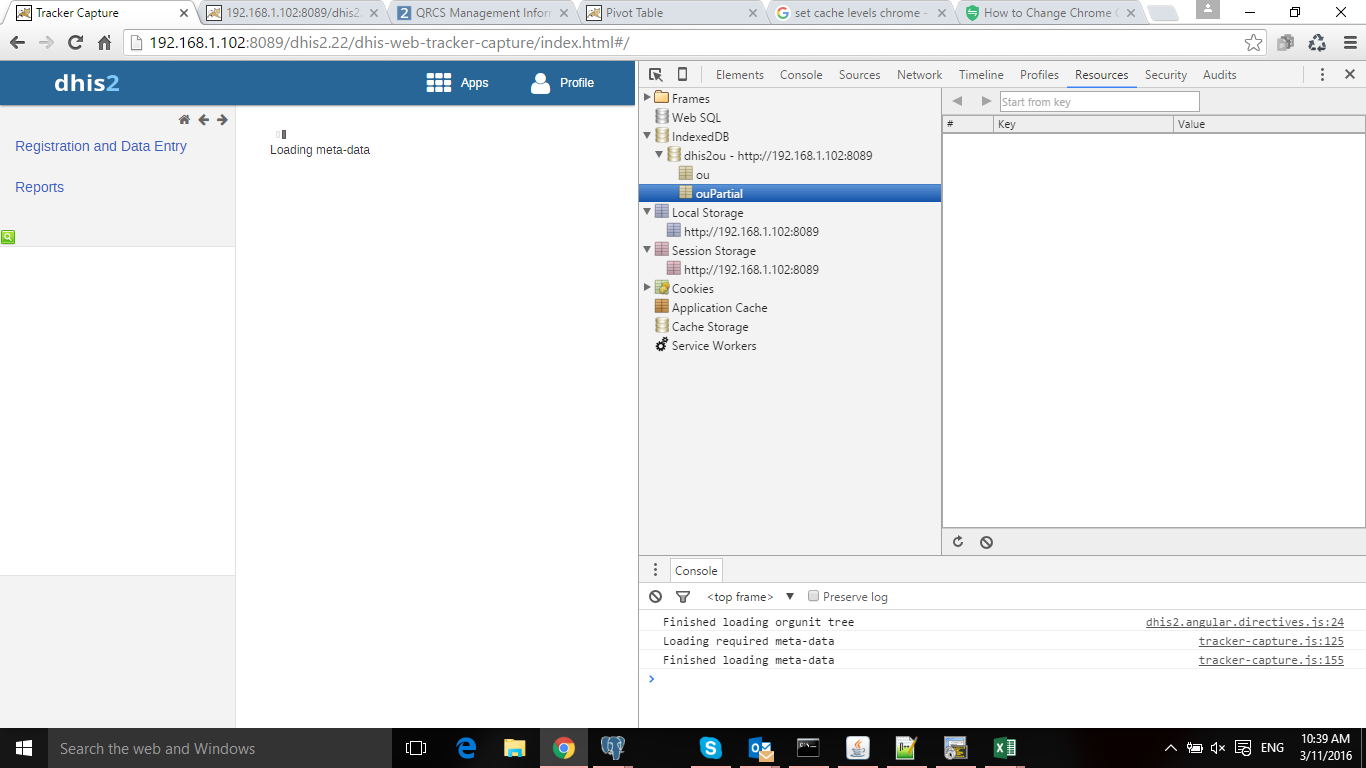
Task: Click the refresh IndexedDB icon
Action: pos(958,542)
